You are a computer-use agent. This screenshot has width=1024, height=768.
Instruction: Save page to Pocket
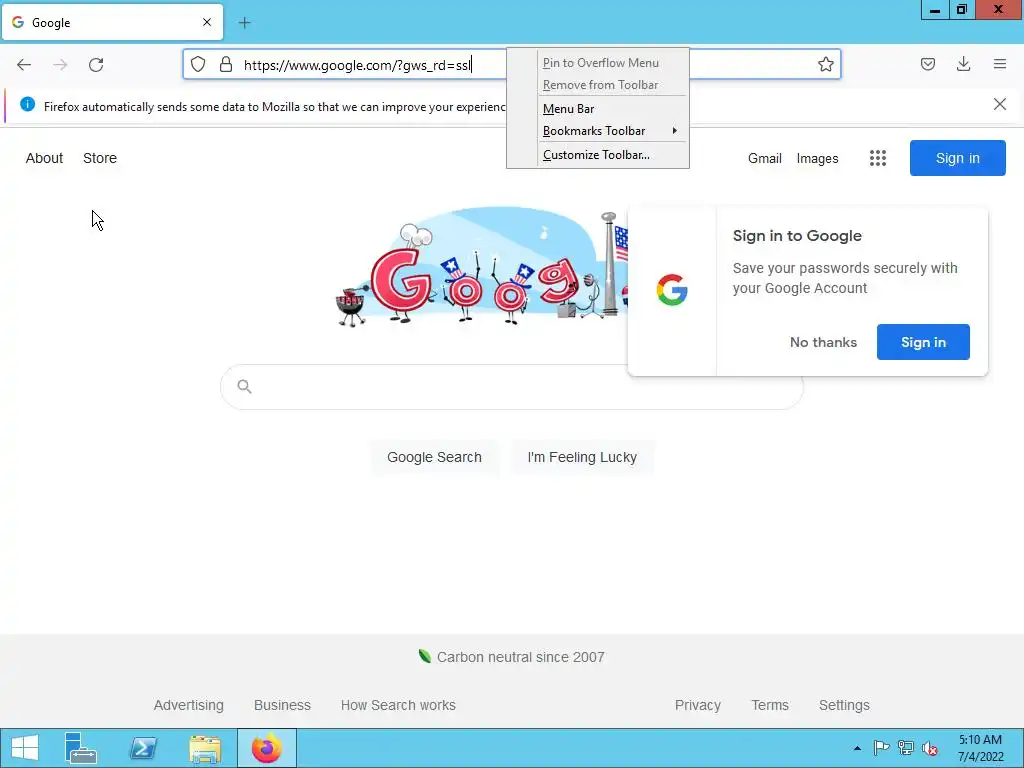coord(928,64)
